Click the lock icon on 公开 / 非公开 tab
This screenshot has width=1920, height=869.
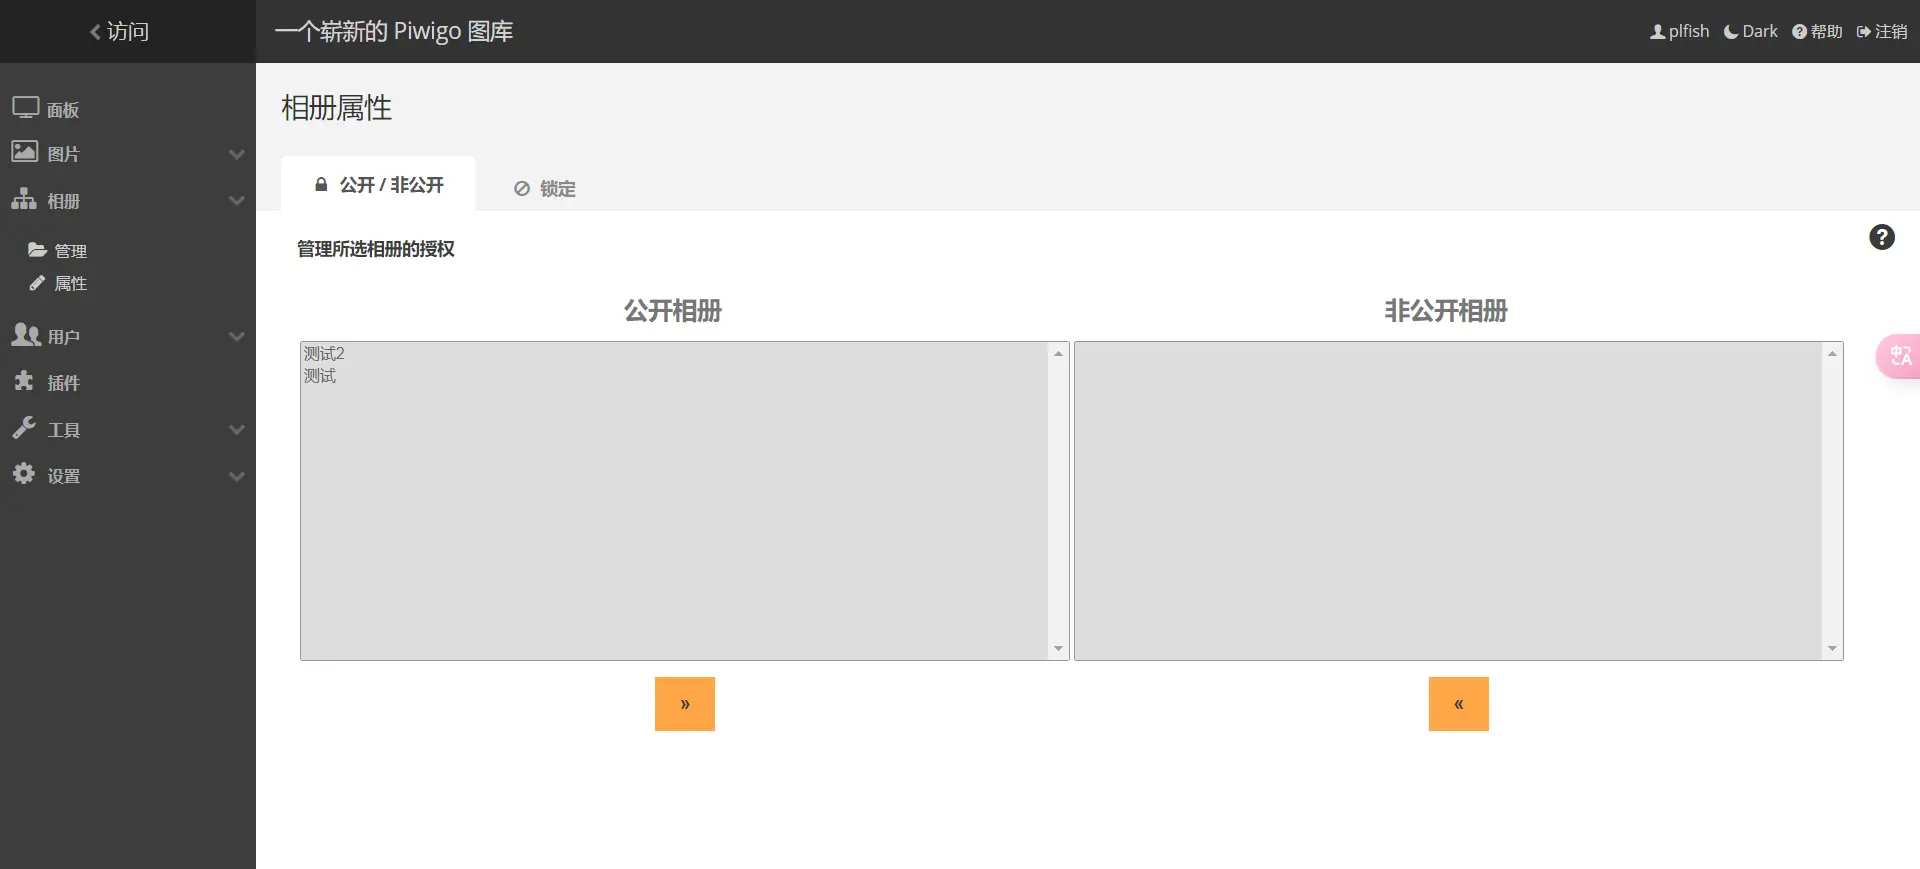point(321,184)
